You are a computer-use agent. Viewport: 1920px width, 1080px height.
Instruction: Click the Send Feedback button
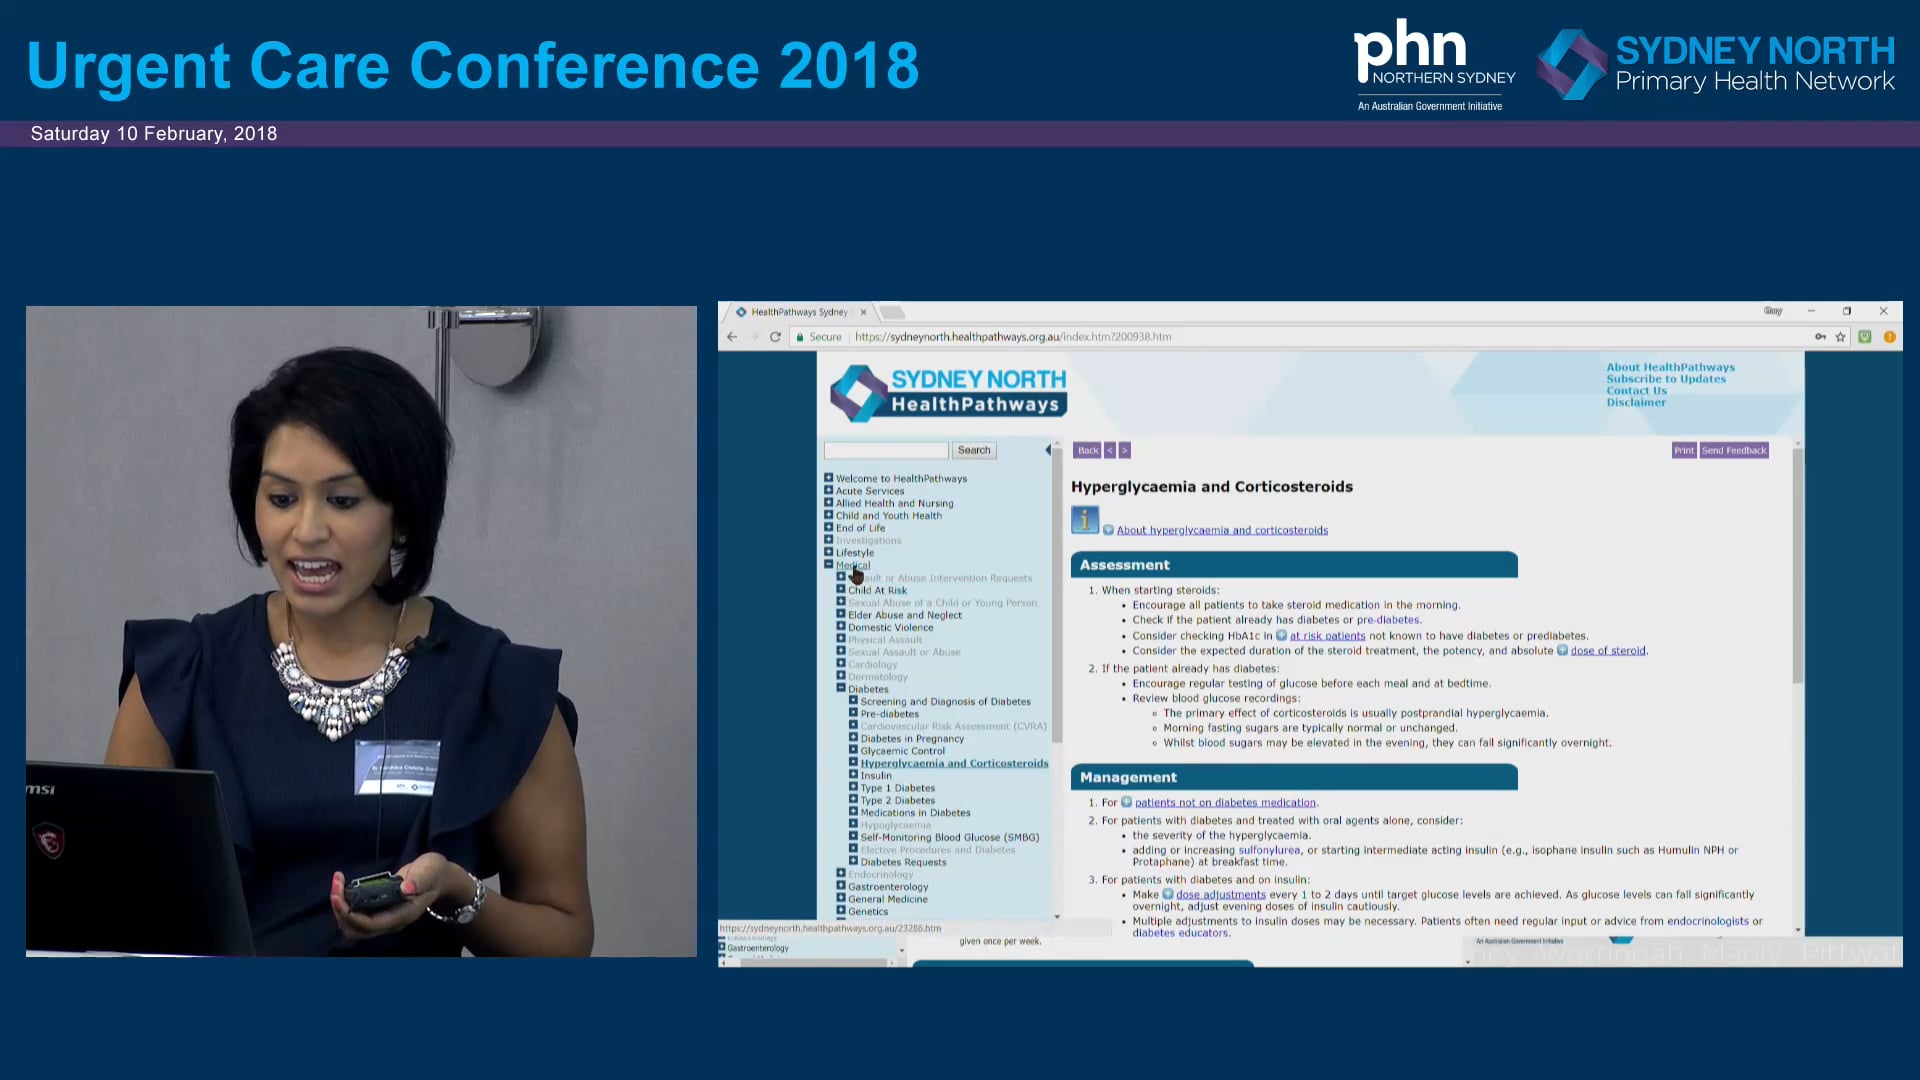[x=1734, y=450]
